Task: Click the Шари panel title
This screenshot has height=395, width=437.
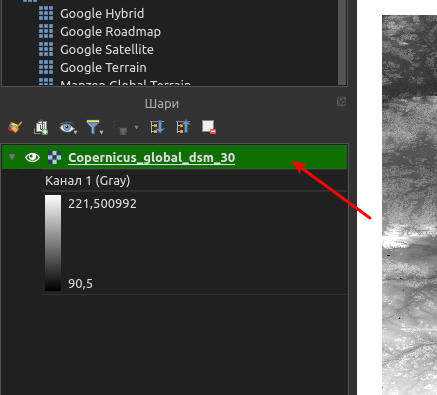Action: click(x=162, y=104)
